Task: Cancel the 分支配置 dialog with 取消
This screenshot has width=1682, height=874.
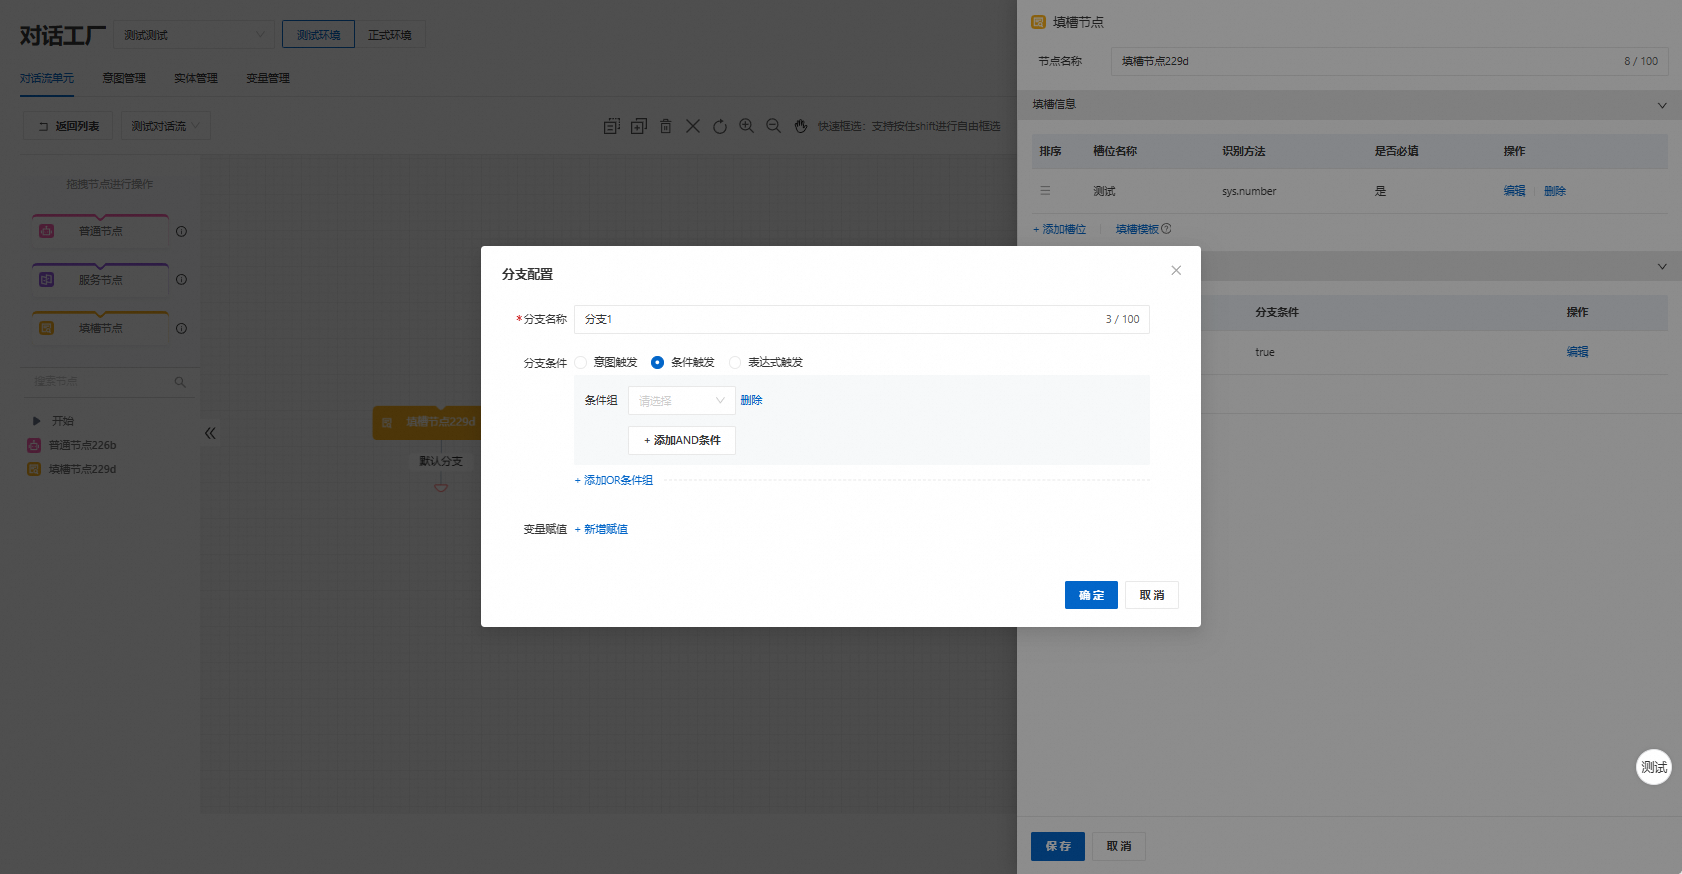Action: click(x=1152, y=595)
